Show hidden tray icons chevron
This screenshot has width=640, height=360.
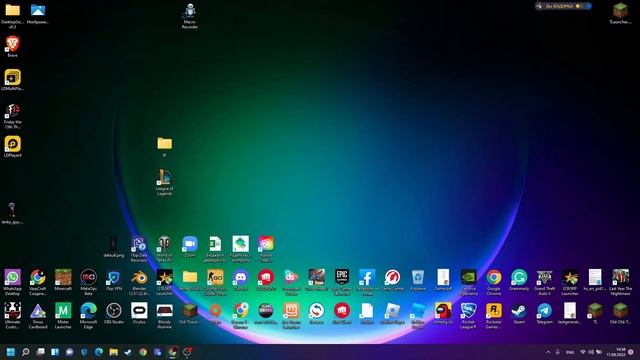click(548, 352)
